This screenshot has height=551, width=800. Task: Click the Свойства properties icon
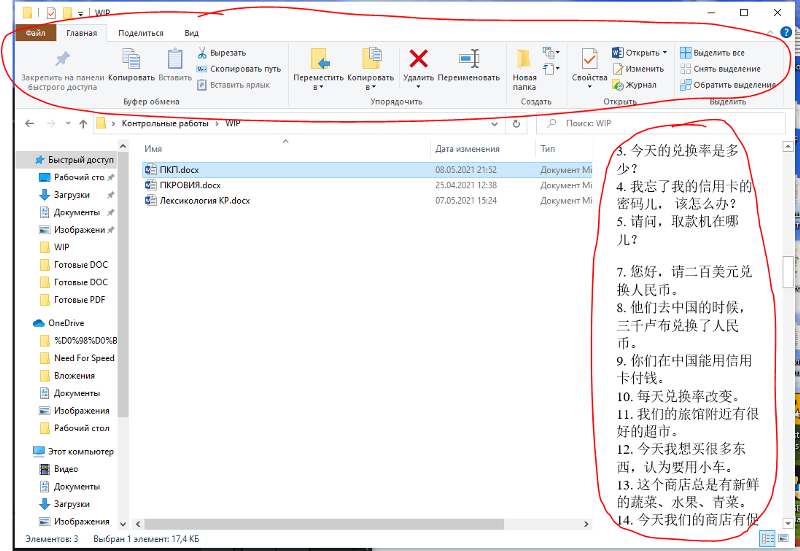point(589,58)
